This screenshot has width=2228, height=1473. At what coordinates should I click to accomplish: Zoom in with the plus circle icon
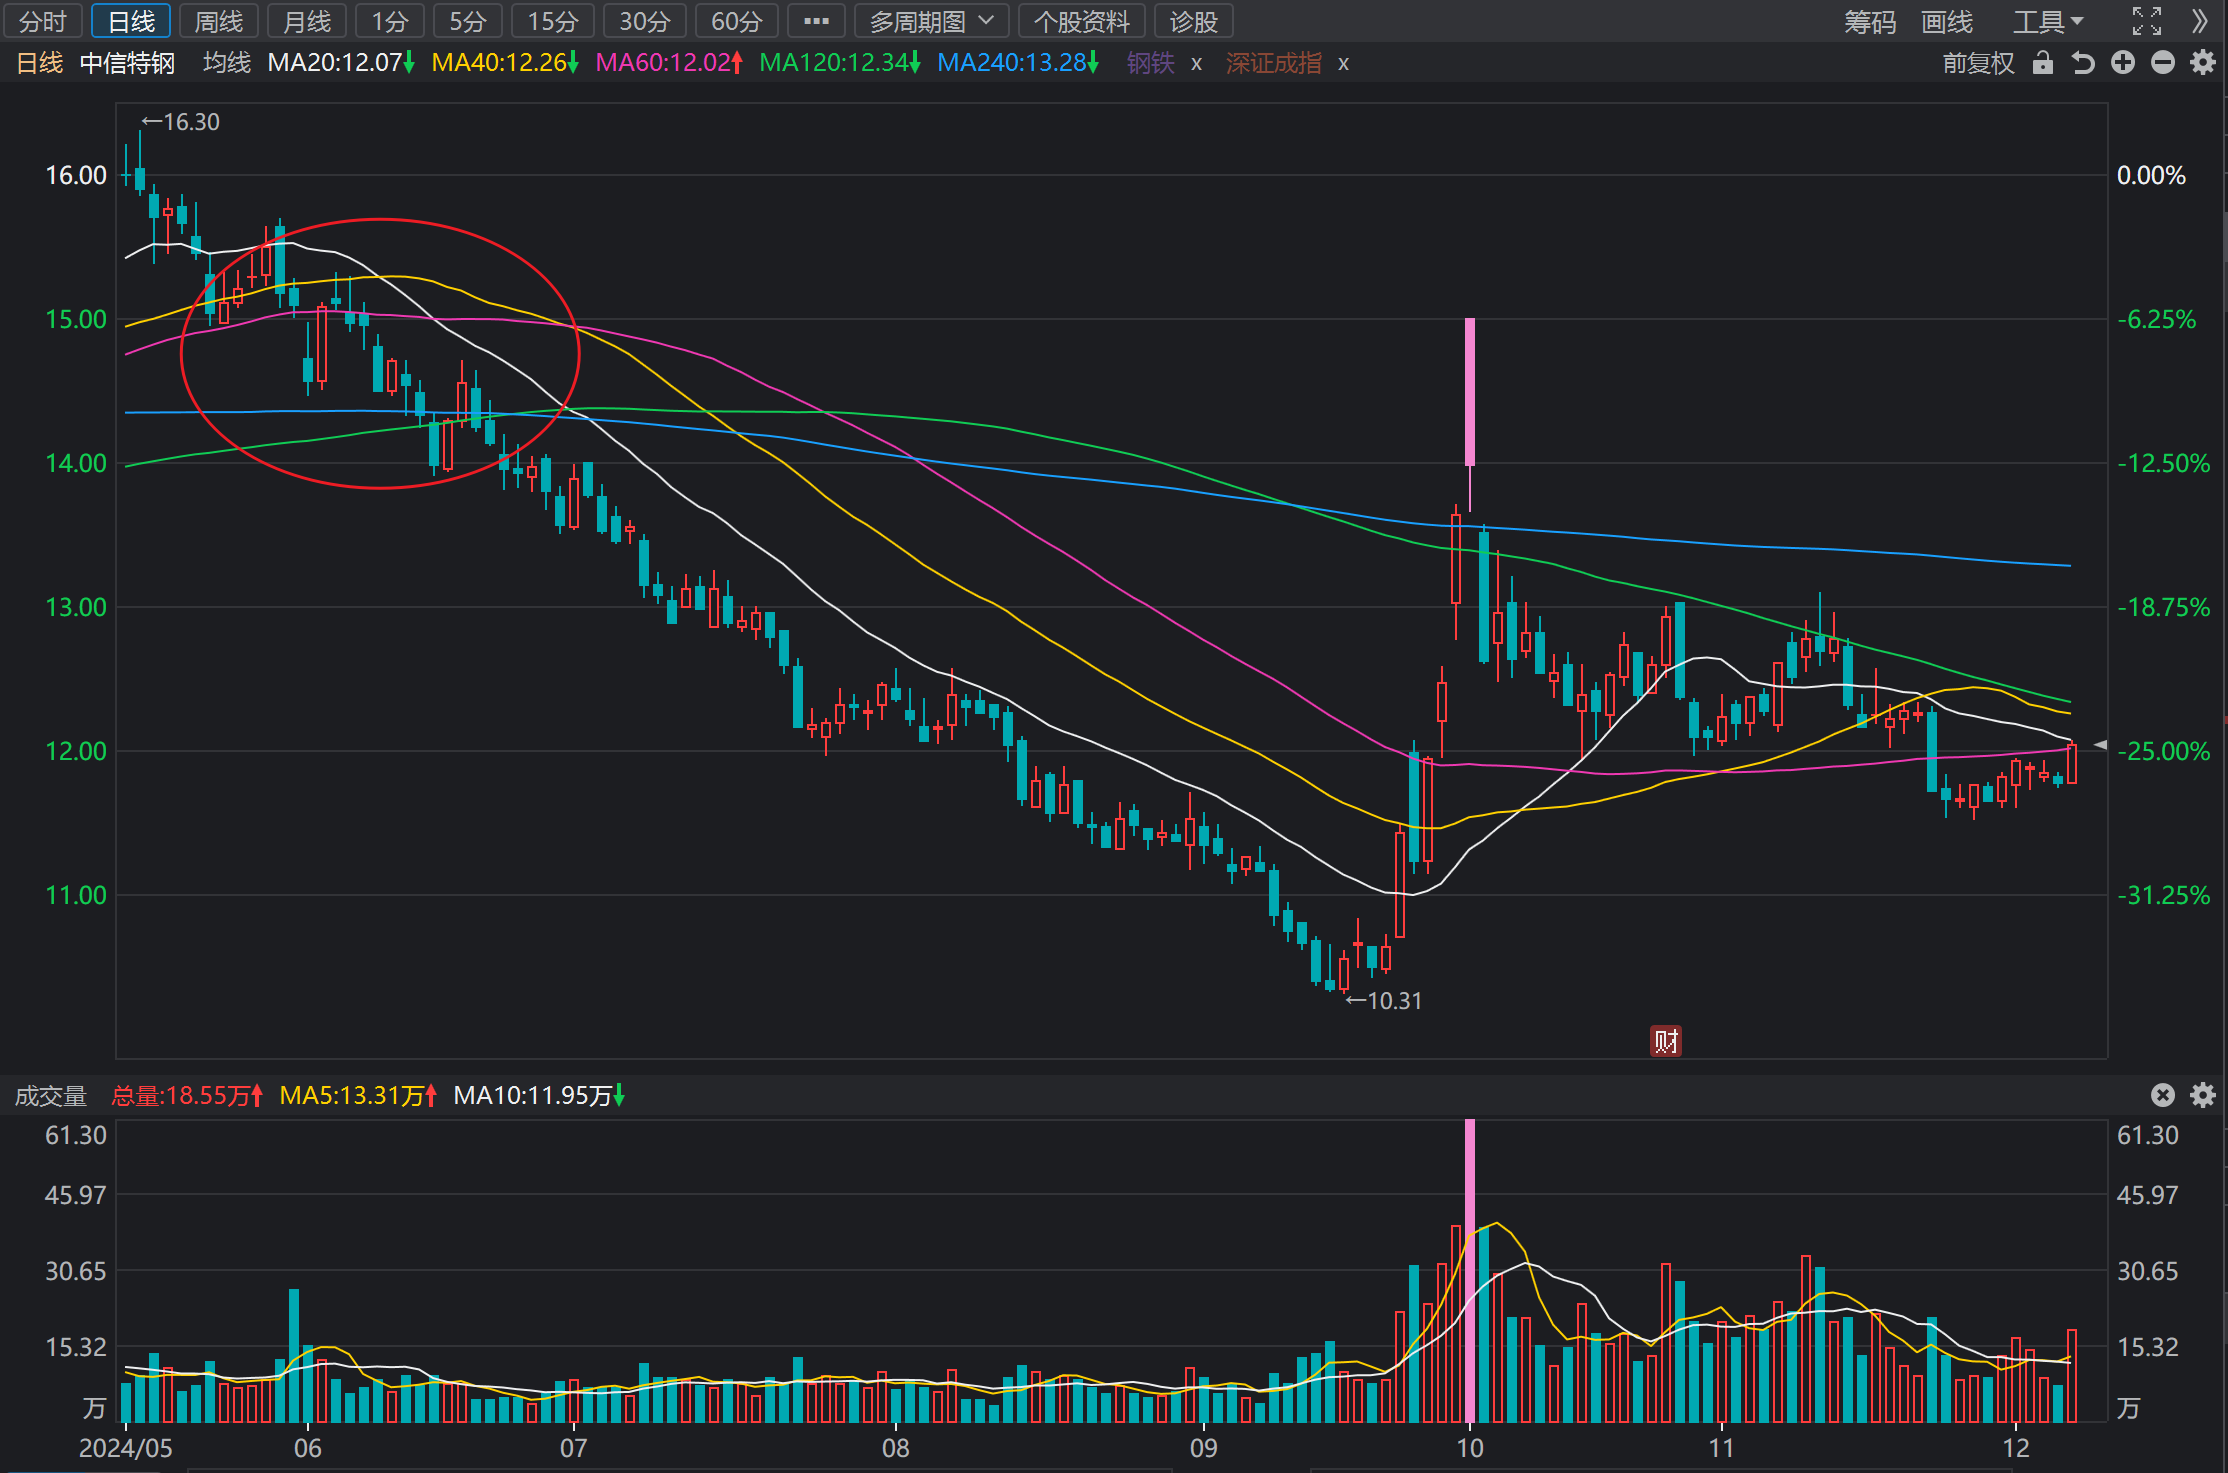2123,63
